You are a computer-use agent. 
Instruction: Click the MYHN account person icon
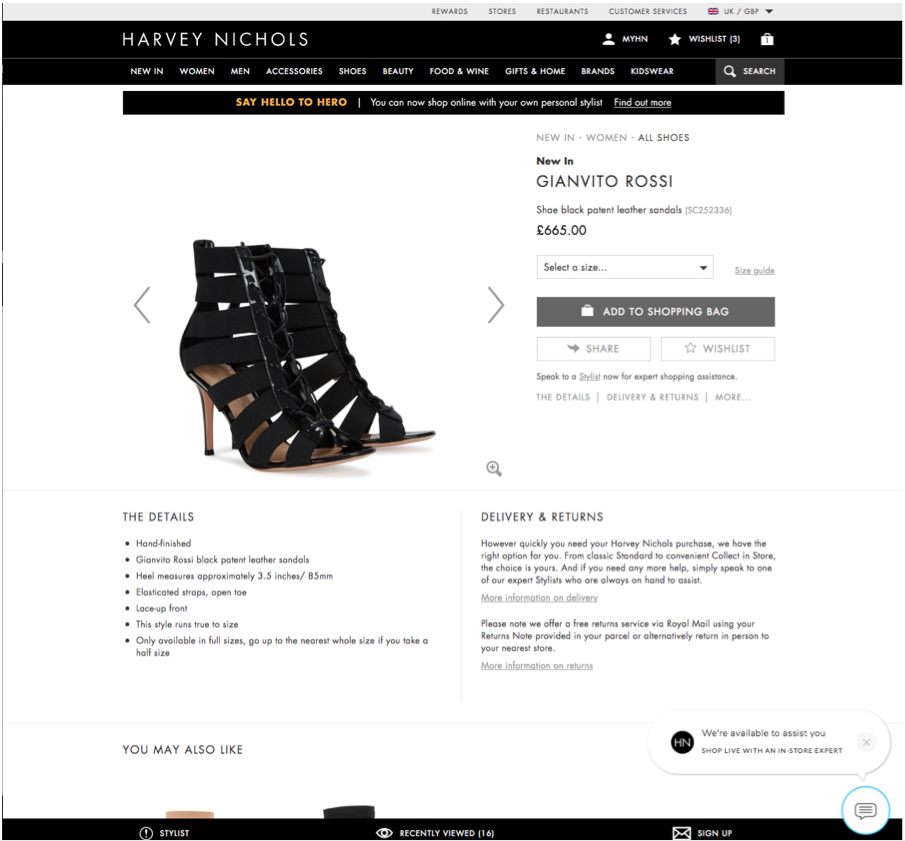[x=608, y=39]
